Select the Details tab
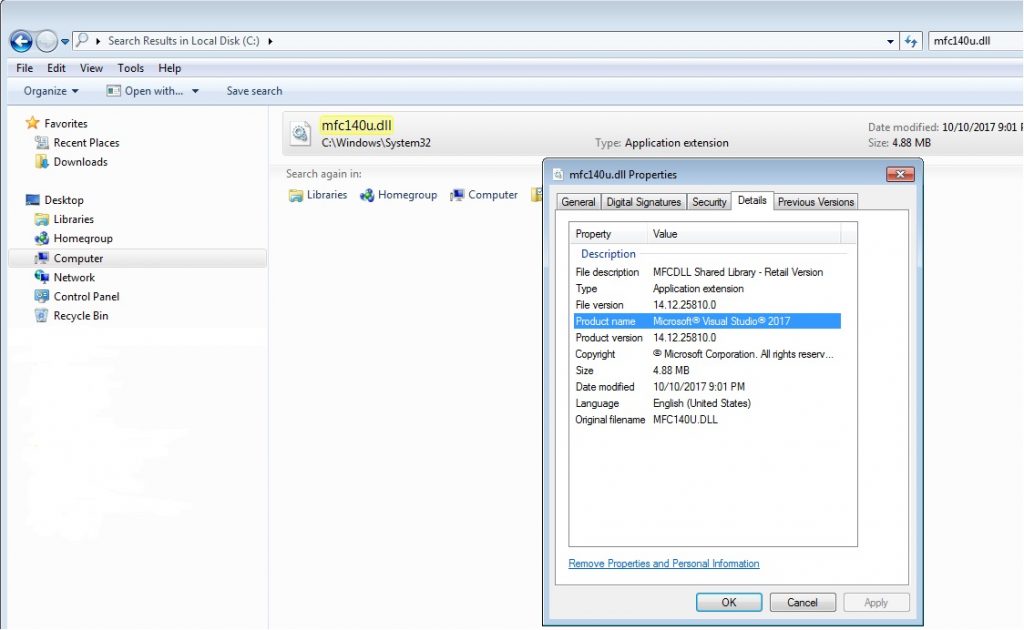The image size is (1024, 630). (x=752, y=200)
